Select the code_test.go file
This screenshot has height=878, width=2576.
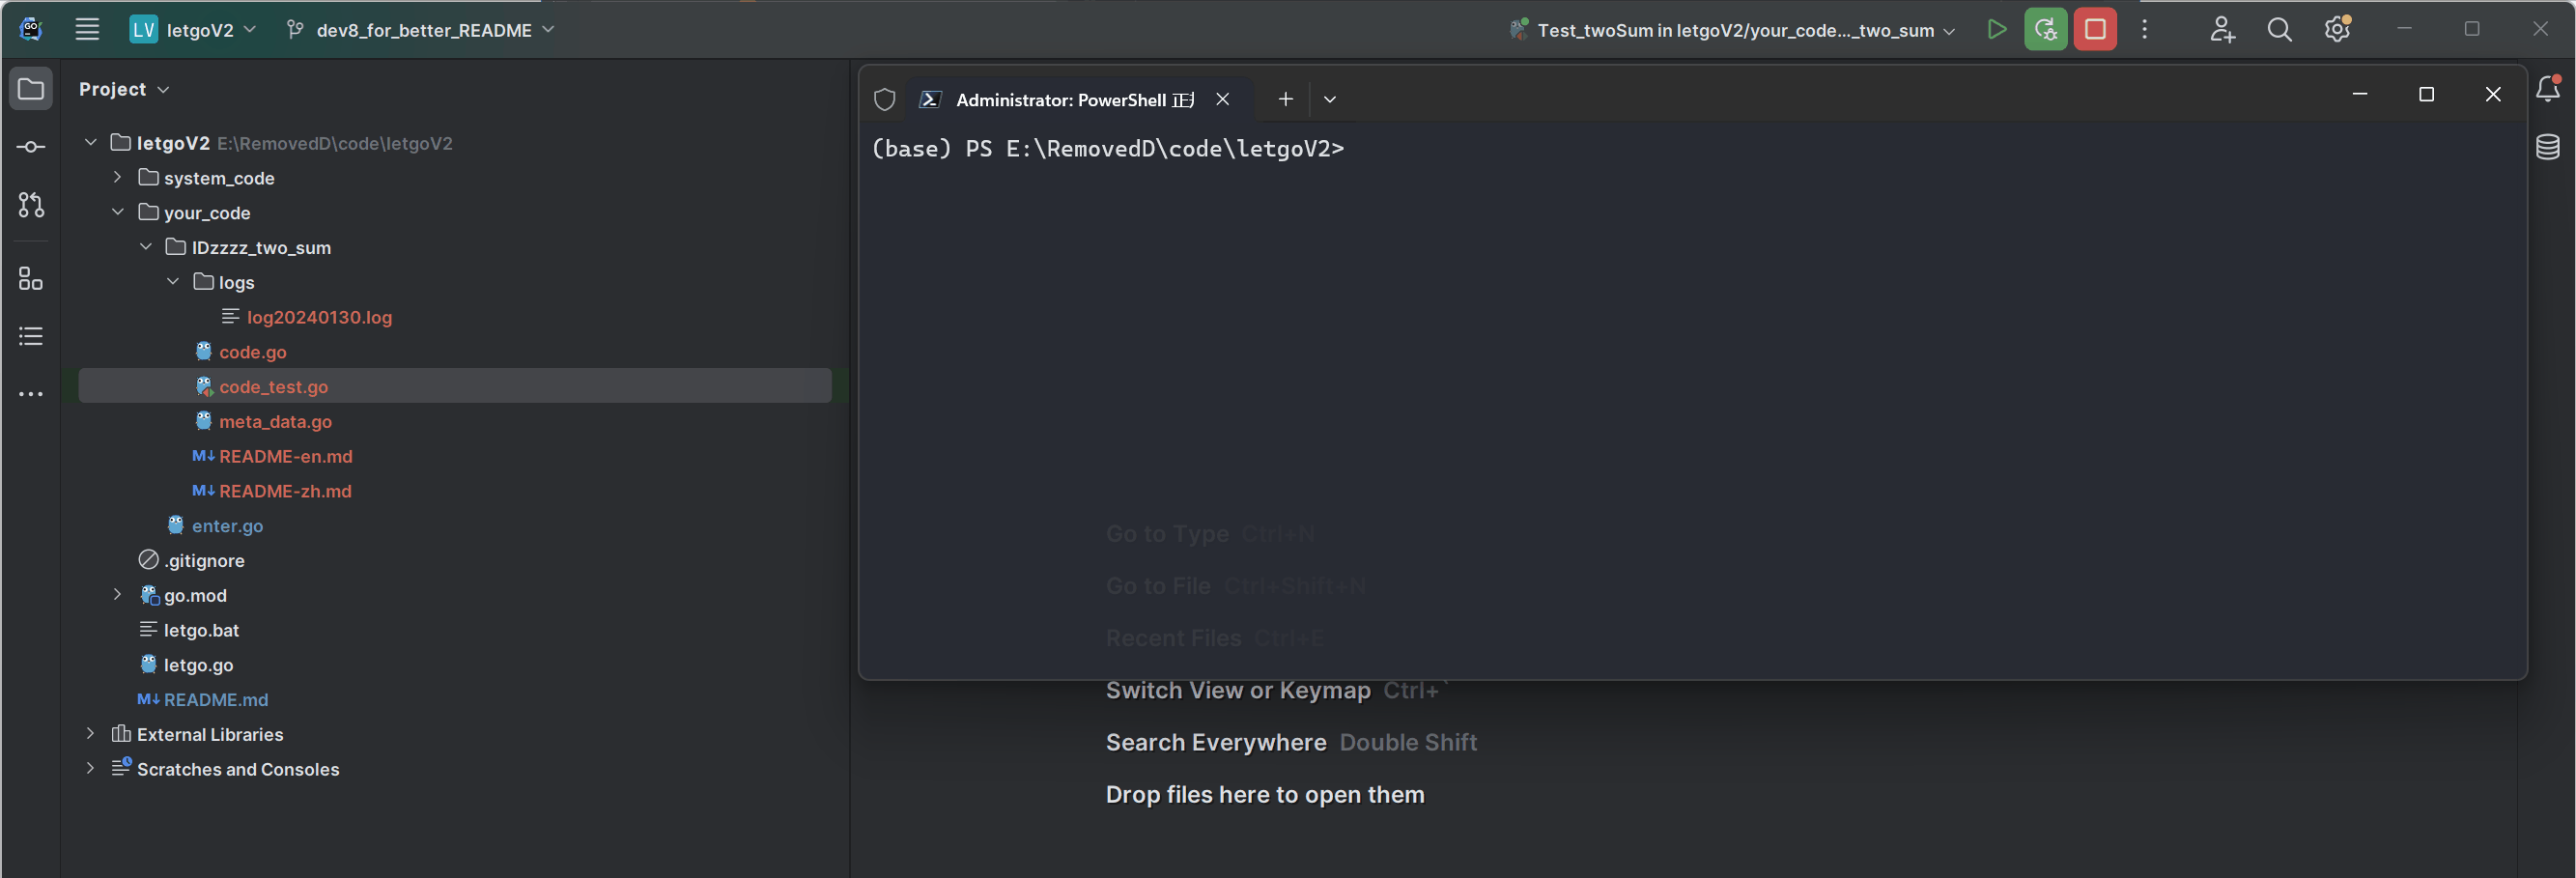(x=273, y=386)
